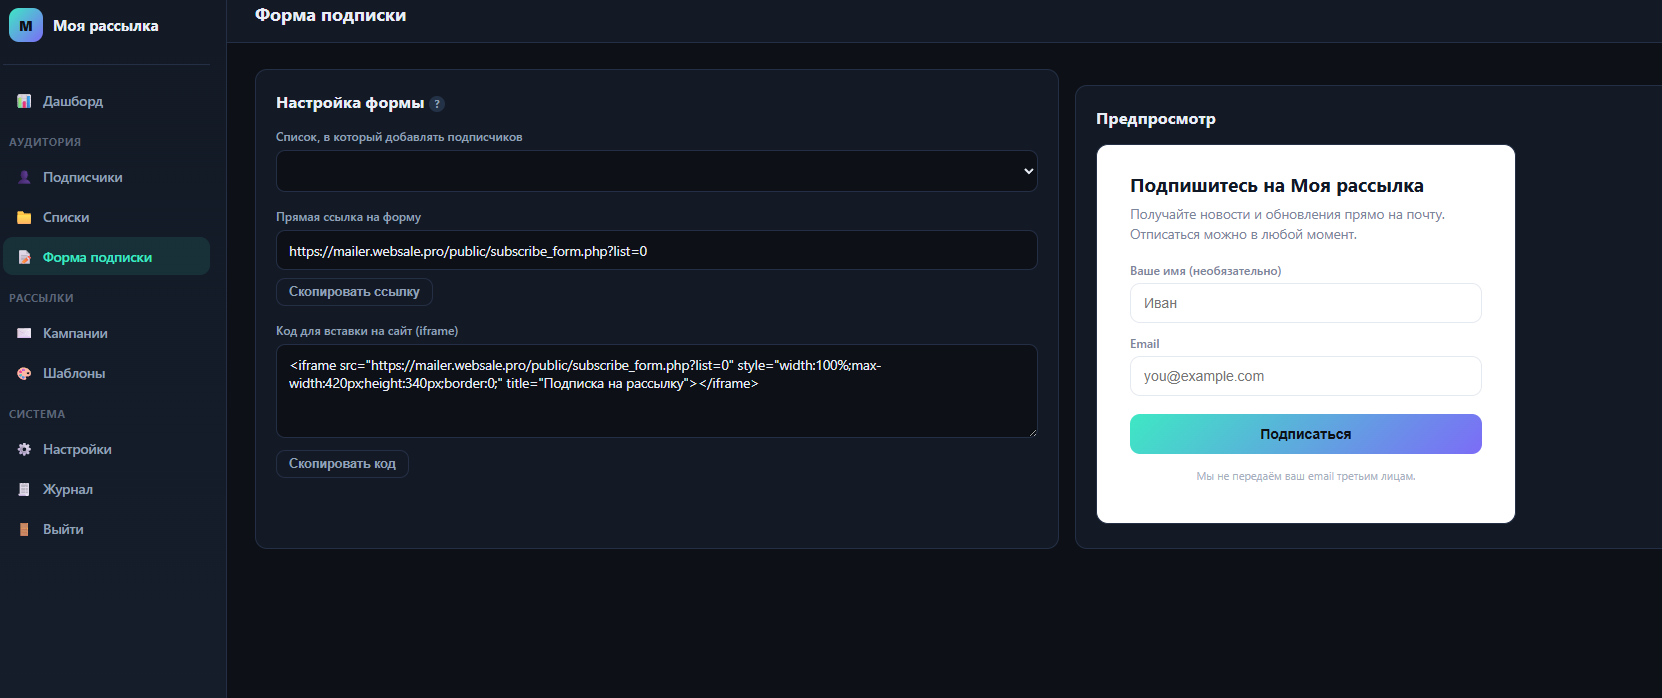Screen dimensions: 1662x698
Task: Click the privacy note under the Подписаться button
Action: (1306, 476)
